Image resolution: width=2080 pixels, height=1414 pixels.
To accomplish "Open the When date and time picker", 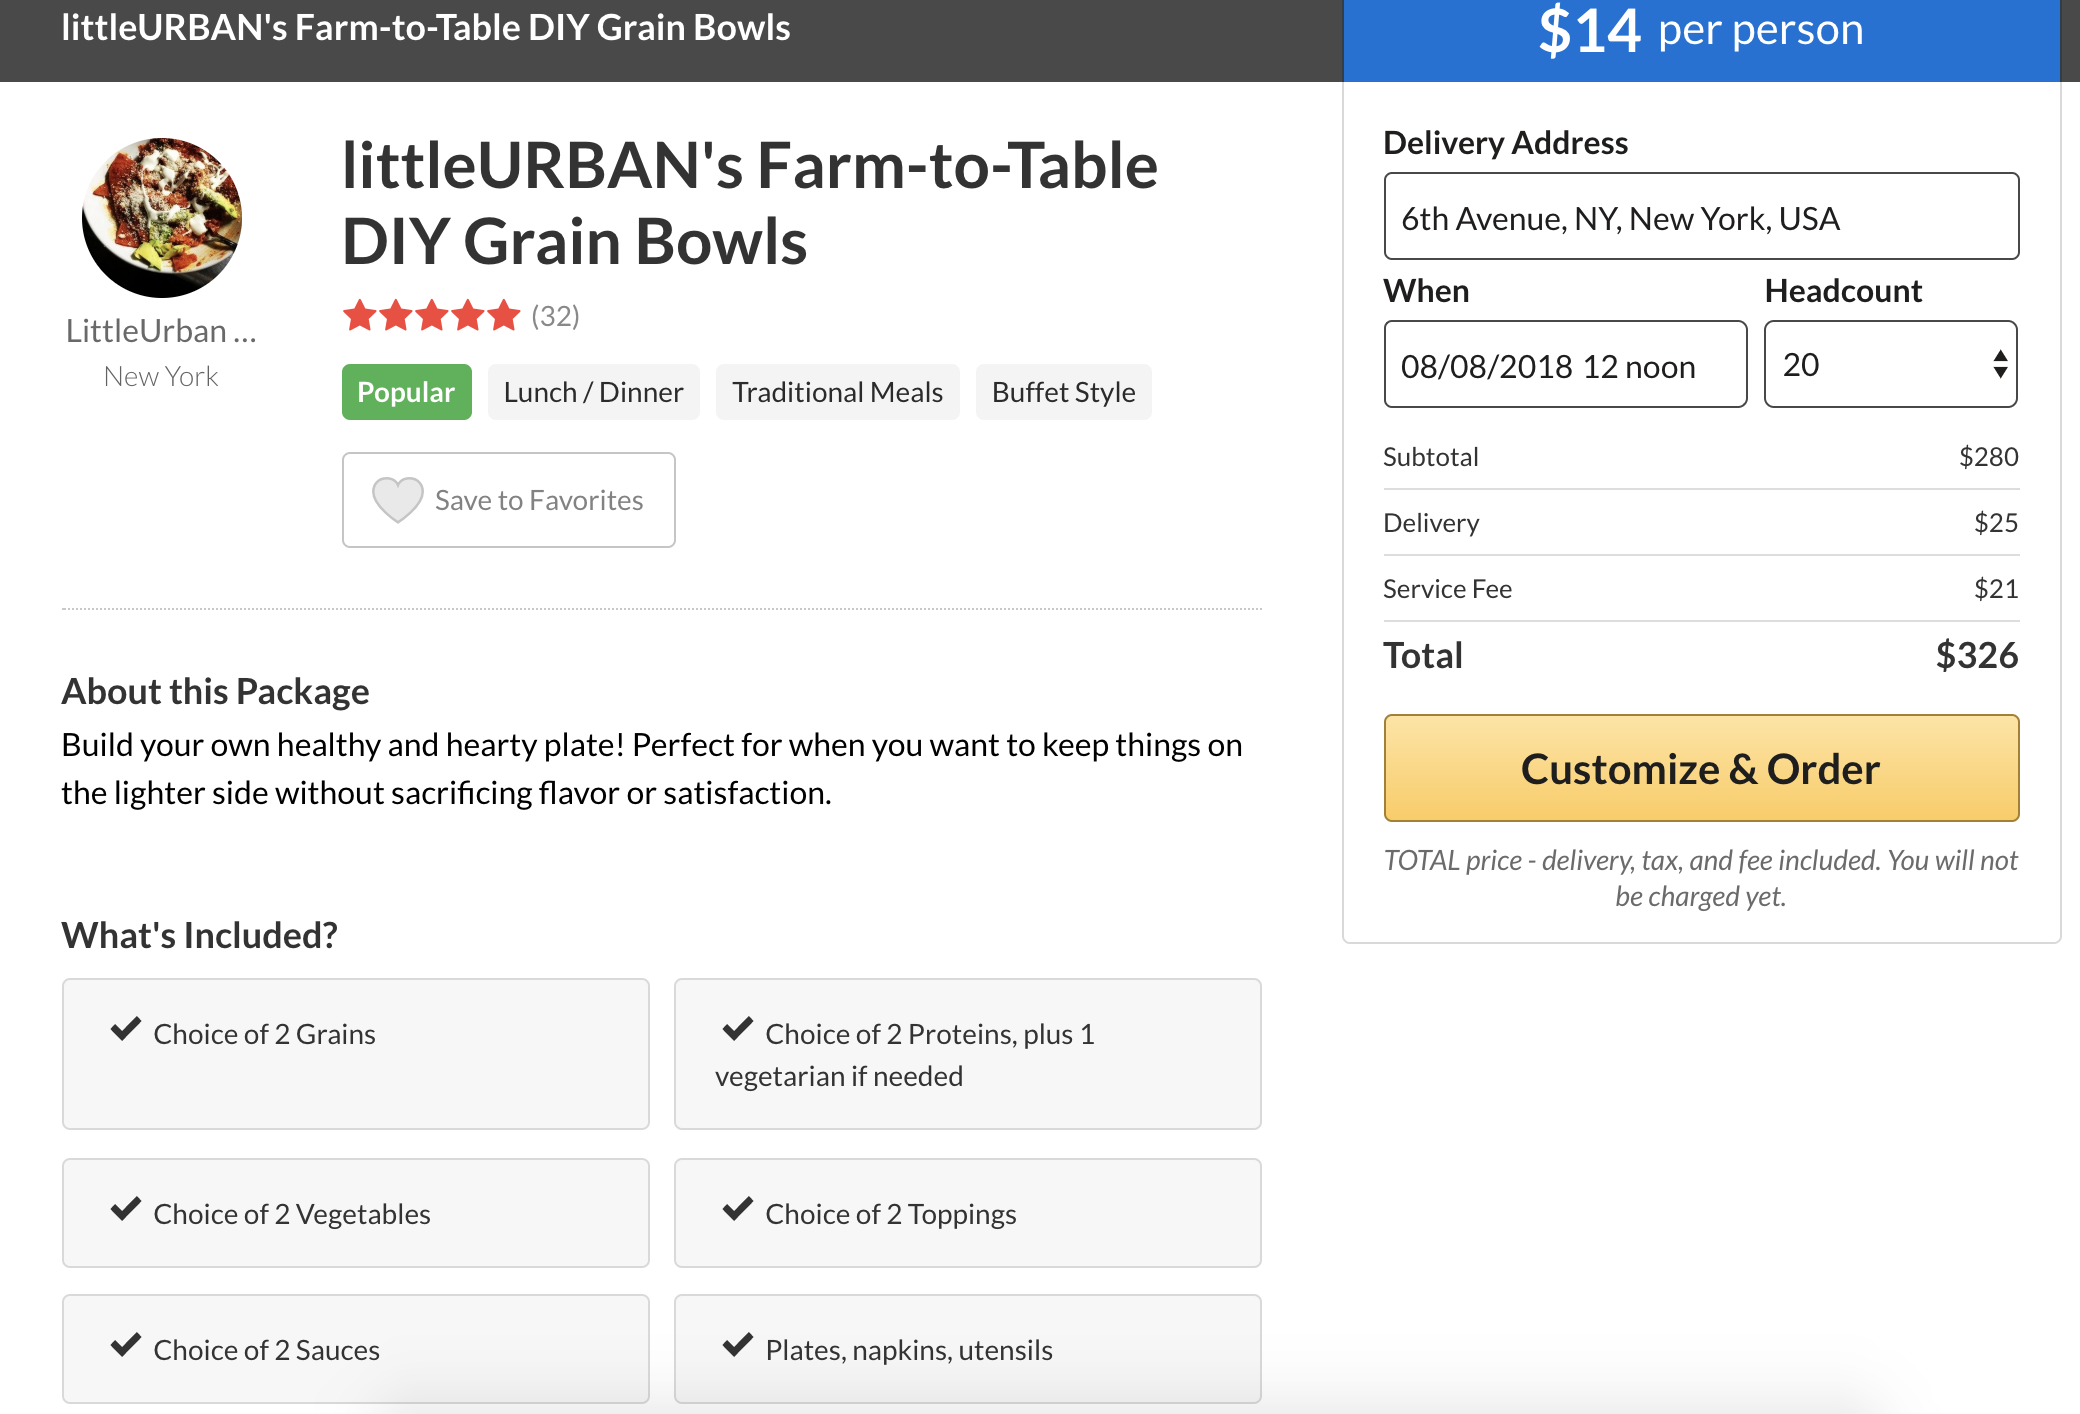I will [x=1565, y=364].
